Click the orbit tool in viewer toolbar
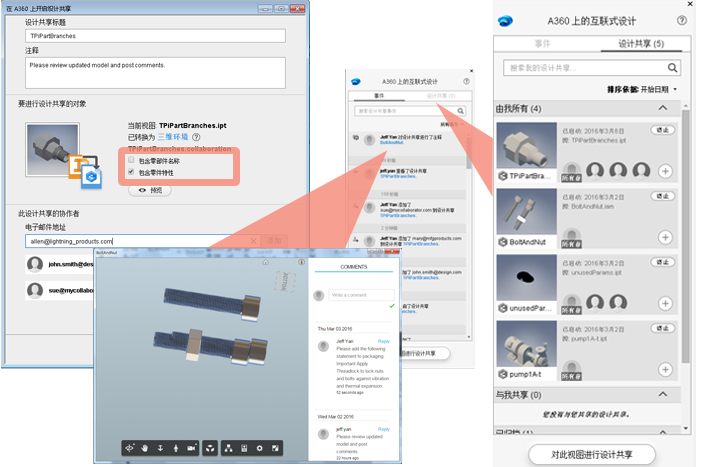701x467 pixels. pos(130,448)
